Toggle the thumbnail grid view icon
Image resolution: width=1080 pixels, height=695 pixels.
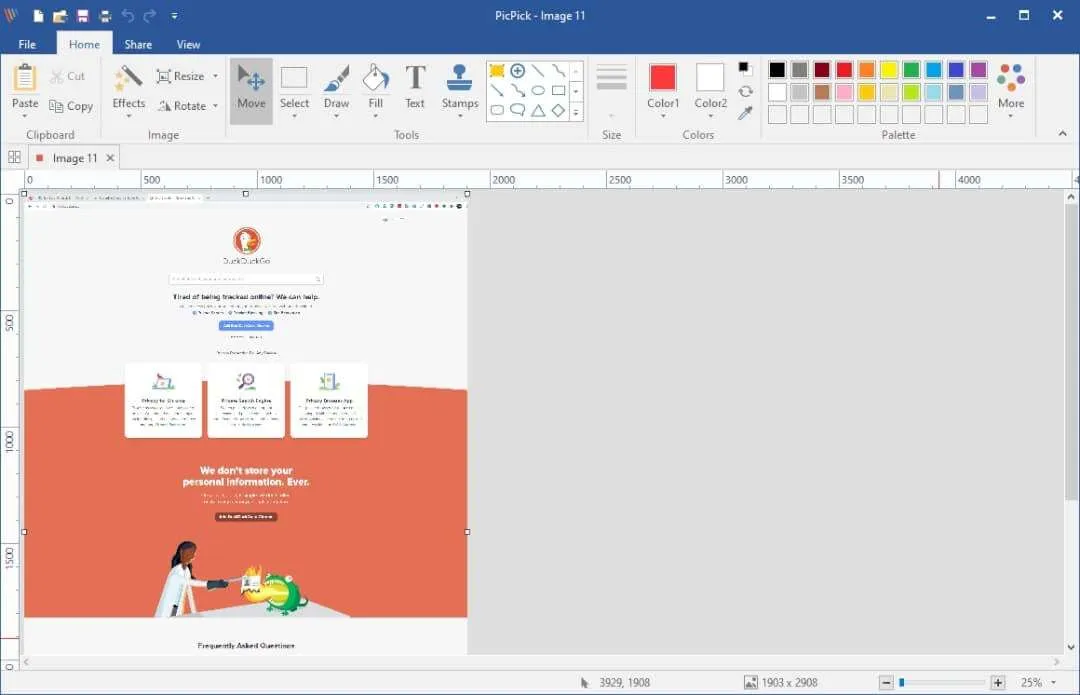[x=14, y=157]
